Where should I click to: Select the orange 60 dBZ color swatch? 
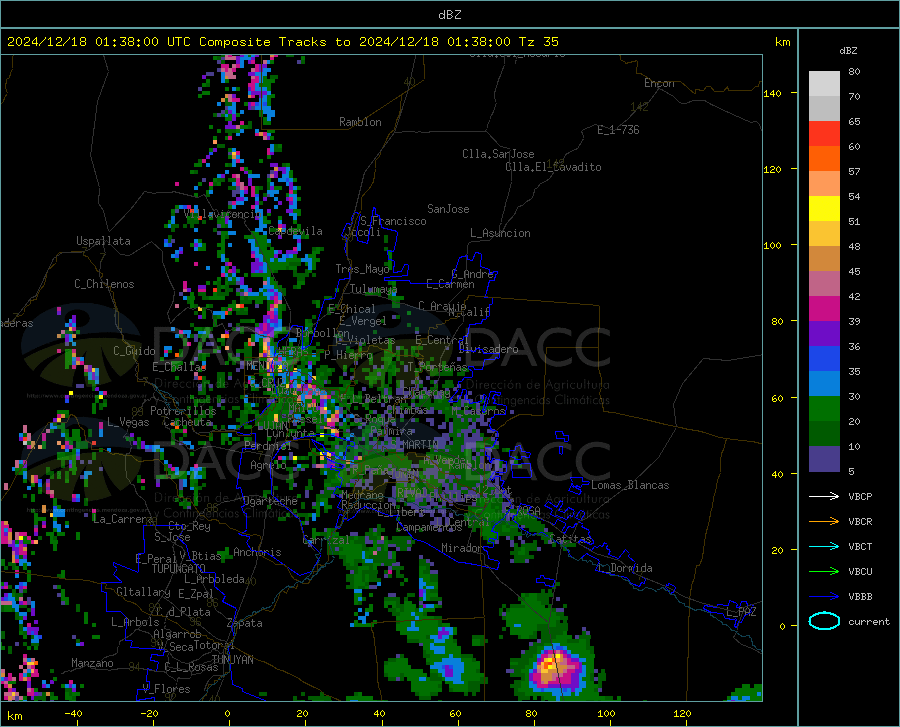pyautogui.click(x=824, y=159)
